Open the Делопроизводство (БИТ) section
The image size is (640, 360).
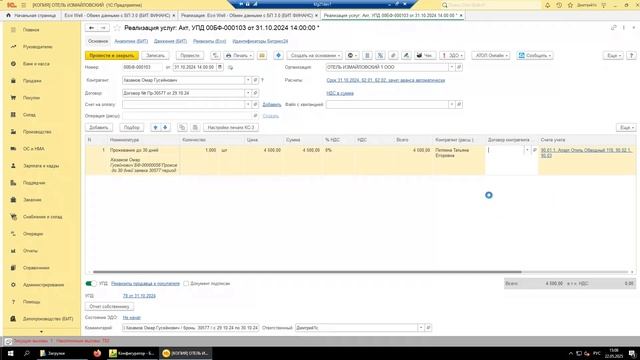pos(48,319)
